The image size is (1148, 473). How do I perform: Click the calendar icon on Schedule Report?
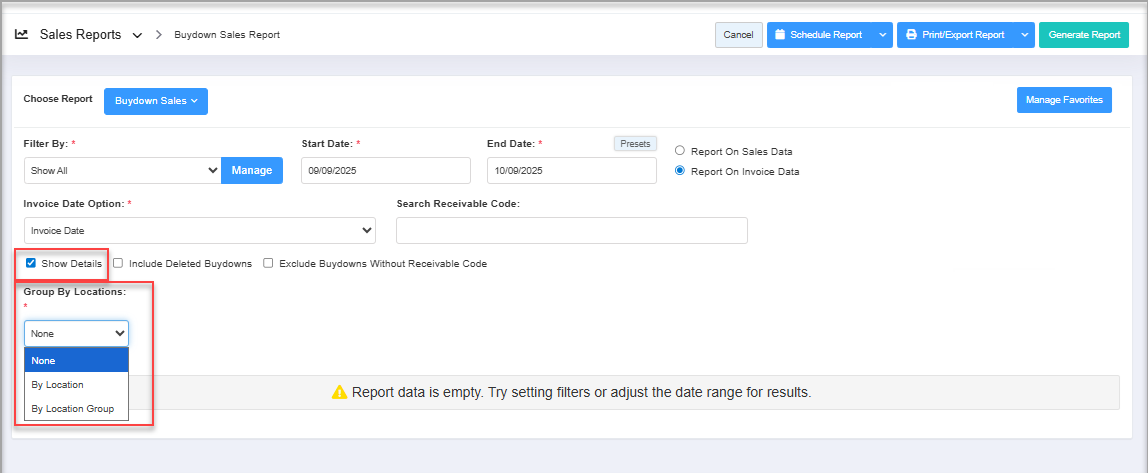pos(780,35)
